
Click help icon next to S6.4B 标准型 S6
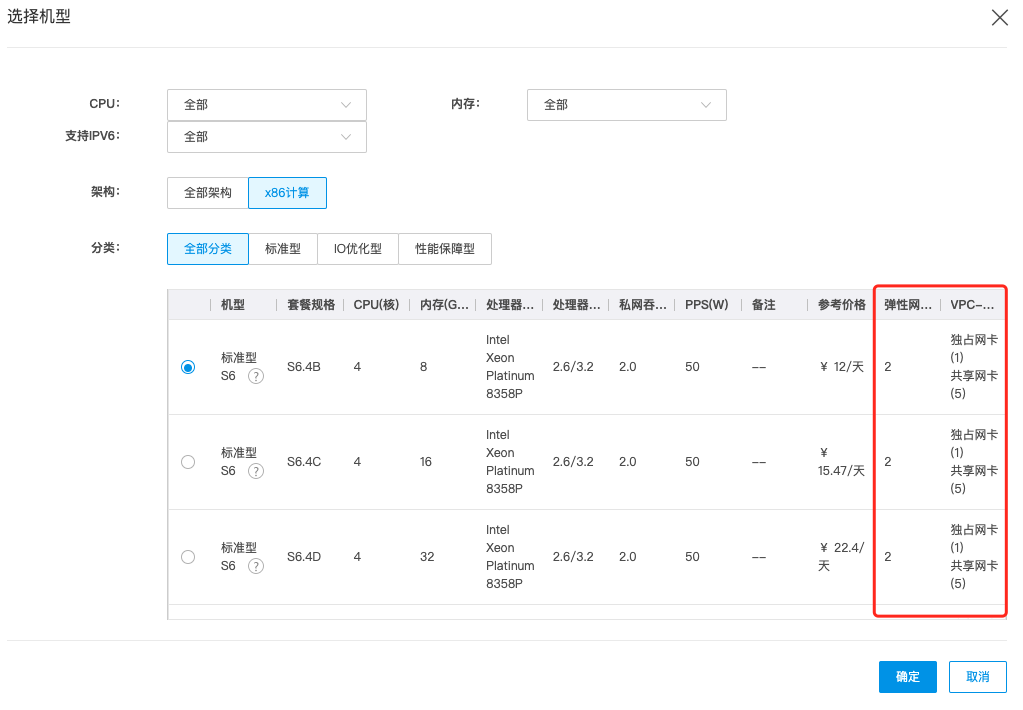coord(256,376)
